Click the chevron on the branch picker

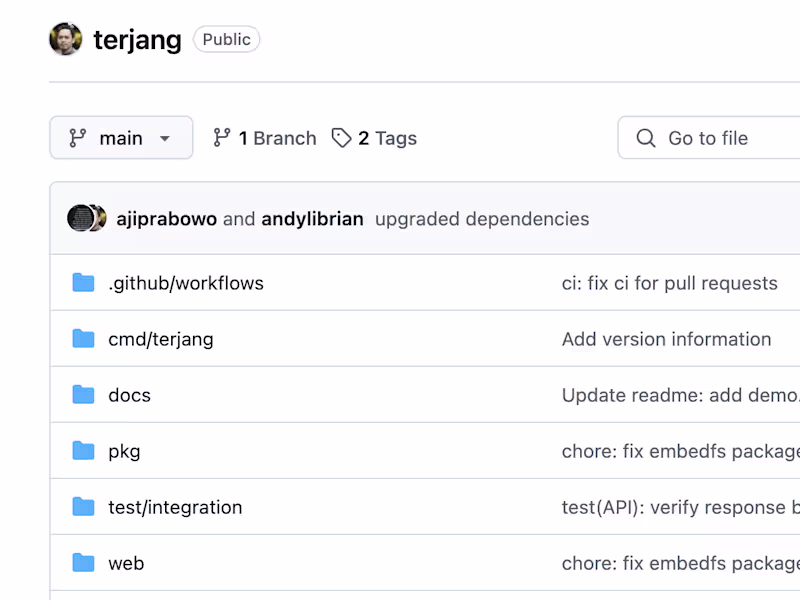click(164, 138)
